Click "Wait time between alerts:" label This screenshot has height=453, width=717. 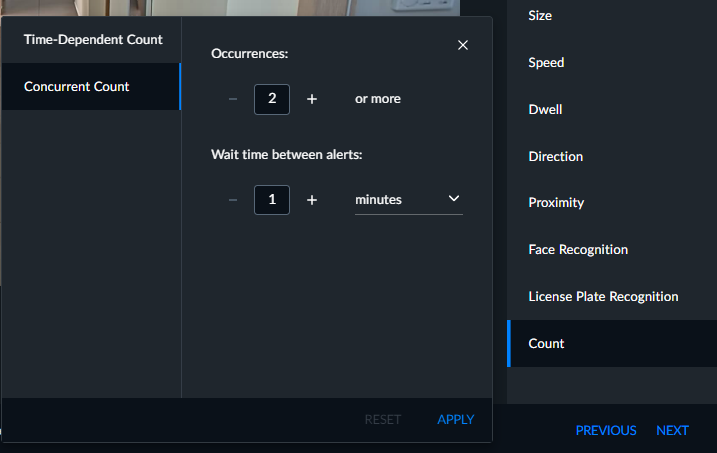pos(287,155)
